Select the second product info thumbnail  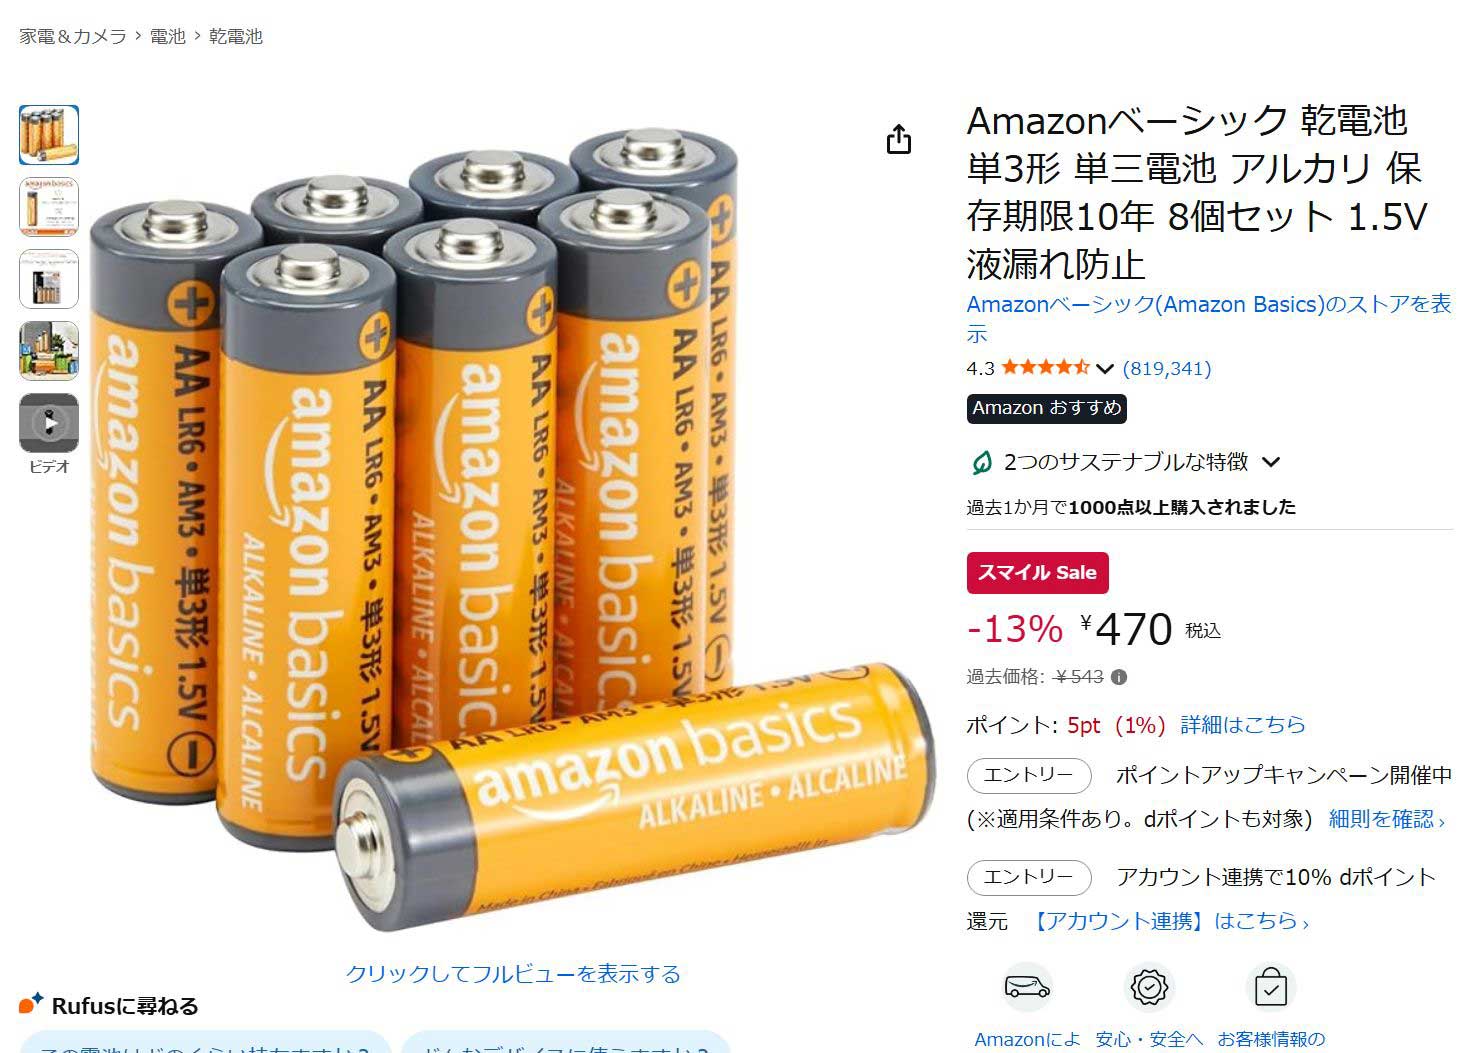tap(49, 207)
